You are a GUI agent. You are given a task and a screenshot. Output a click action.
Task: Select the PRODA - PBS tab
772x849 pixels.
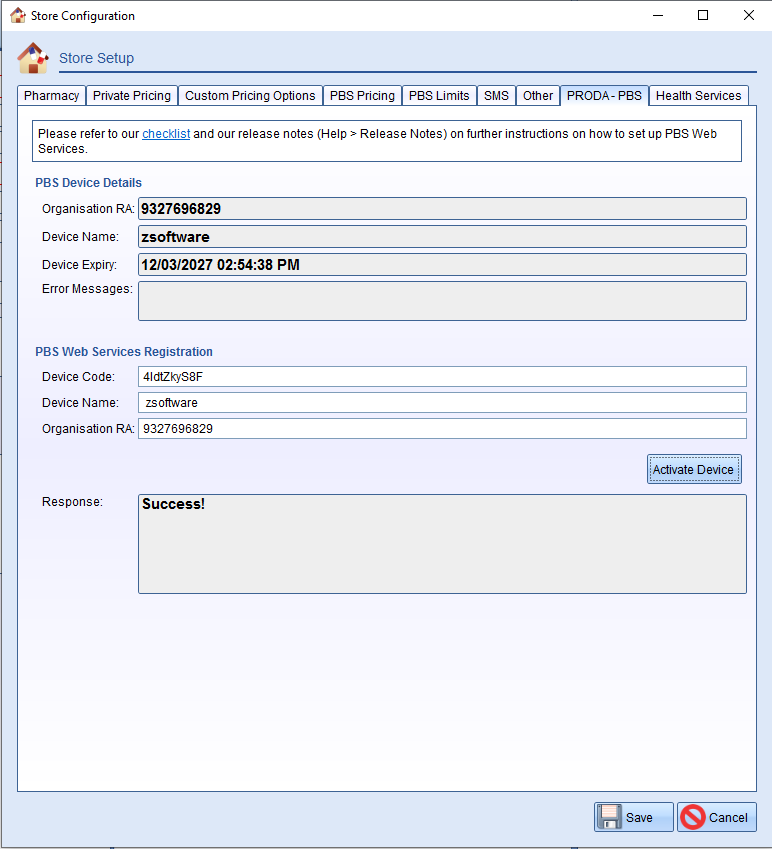point(604,96)
